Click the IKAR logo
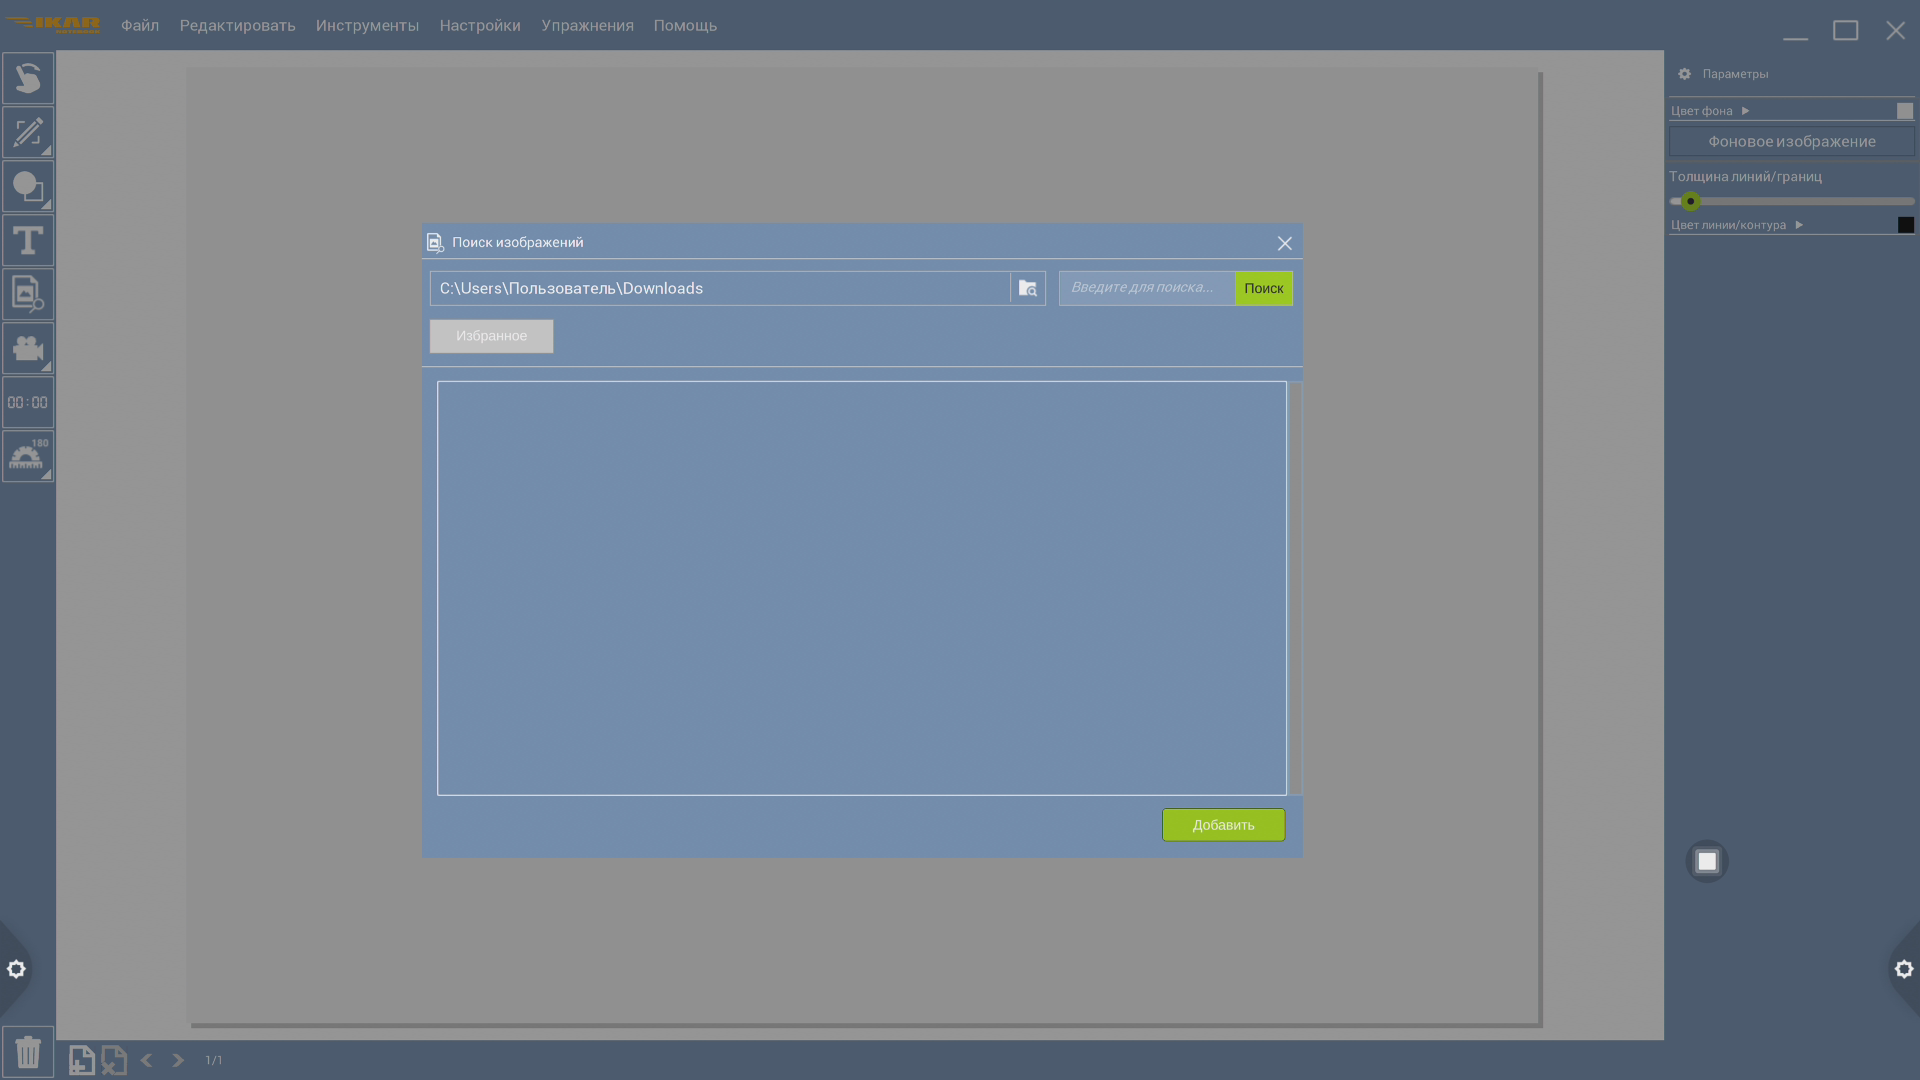The width and height of the screenshot is (1920, 1080). (x=53, y=25)
